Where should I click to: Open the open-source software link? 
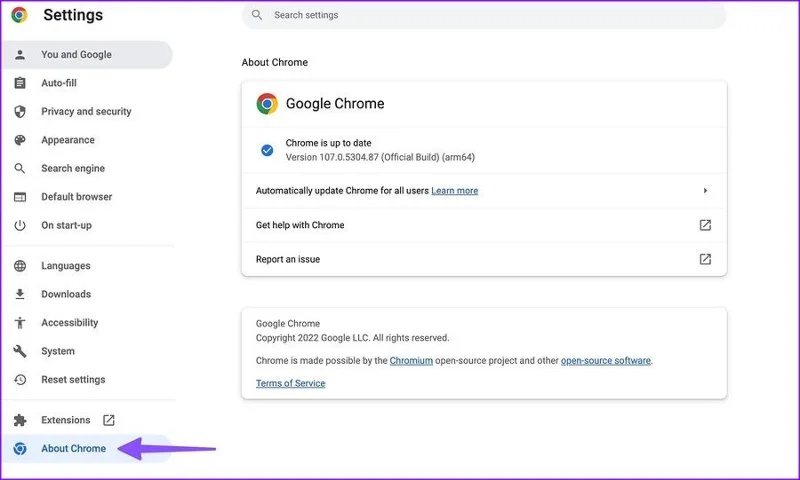click(606, 361)
